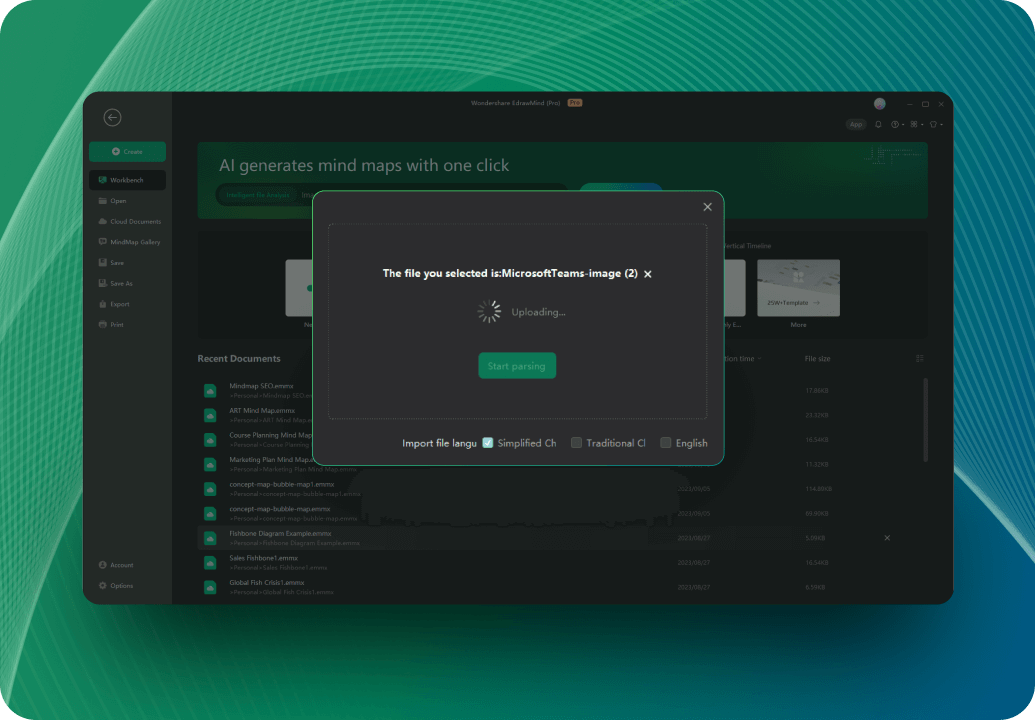Enable the Traditional Ch language checkbox
Image resolution: width=1035 pixels, height=720 pixels.
click(576, 443)
